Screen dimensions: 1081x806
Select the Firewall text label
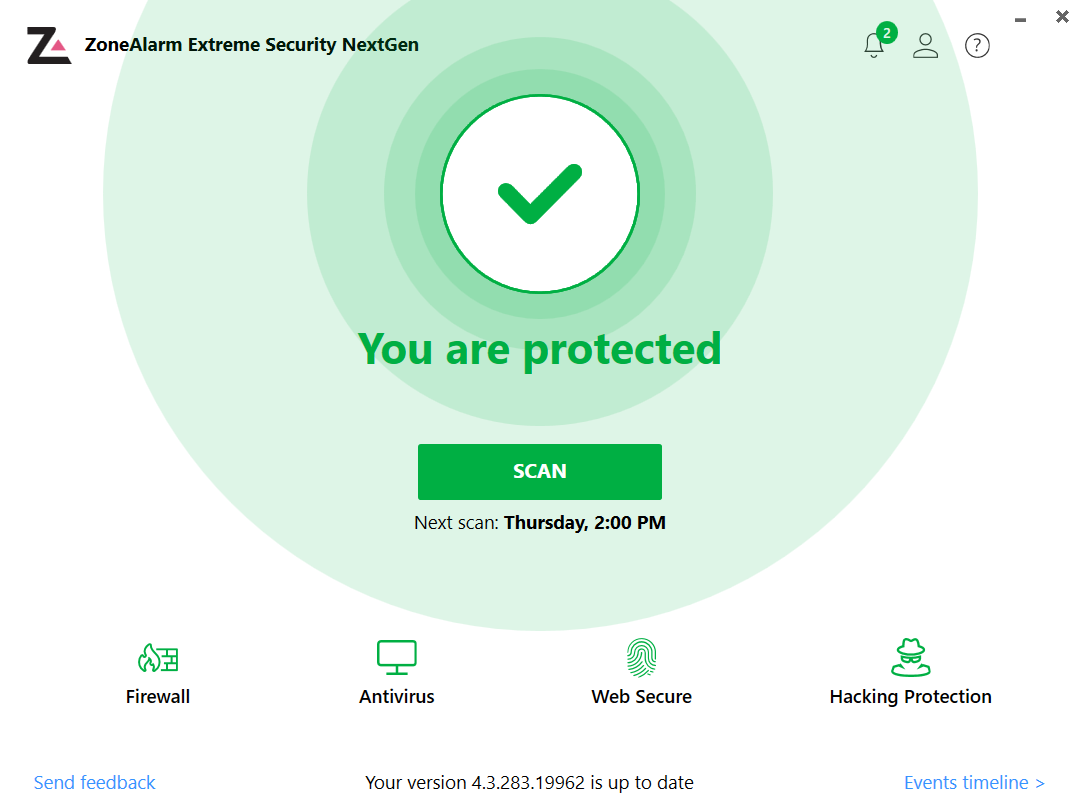point(158,697)
